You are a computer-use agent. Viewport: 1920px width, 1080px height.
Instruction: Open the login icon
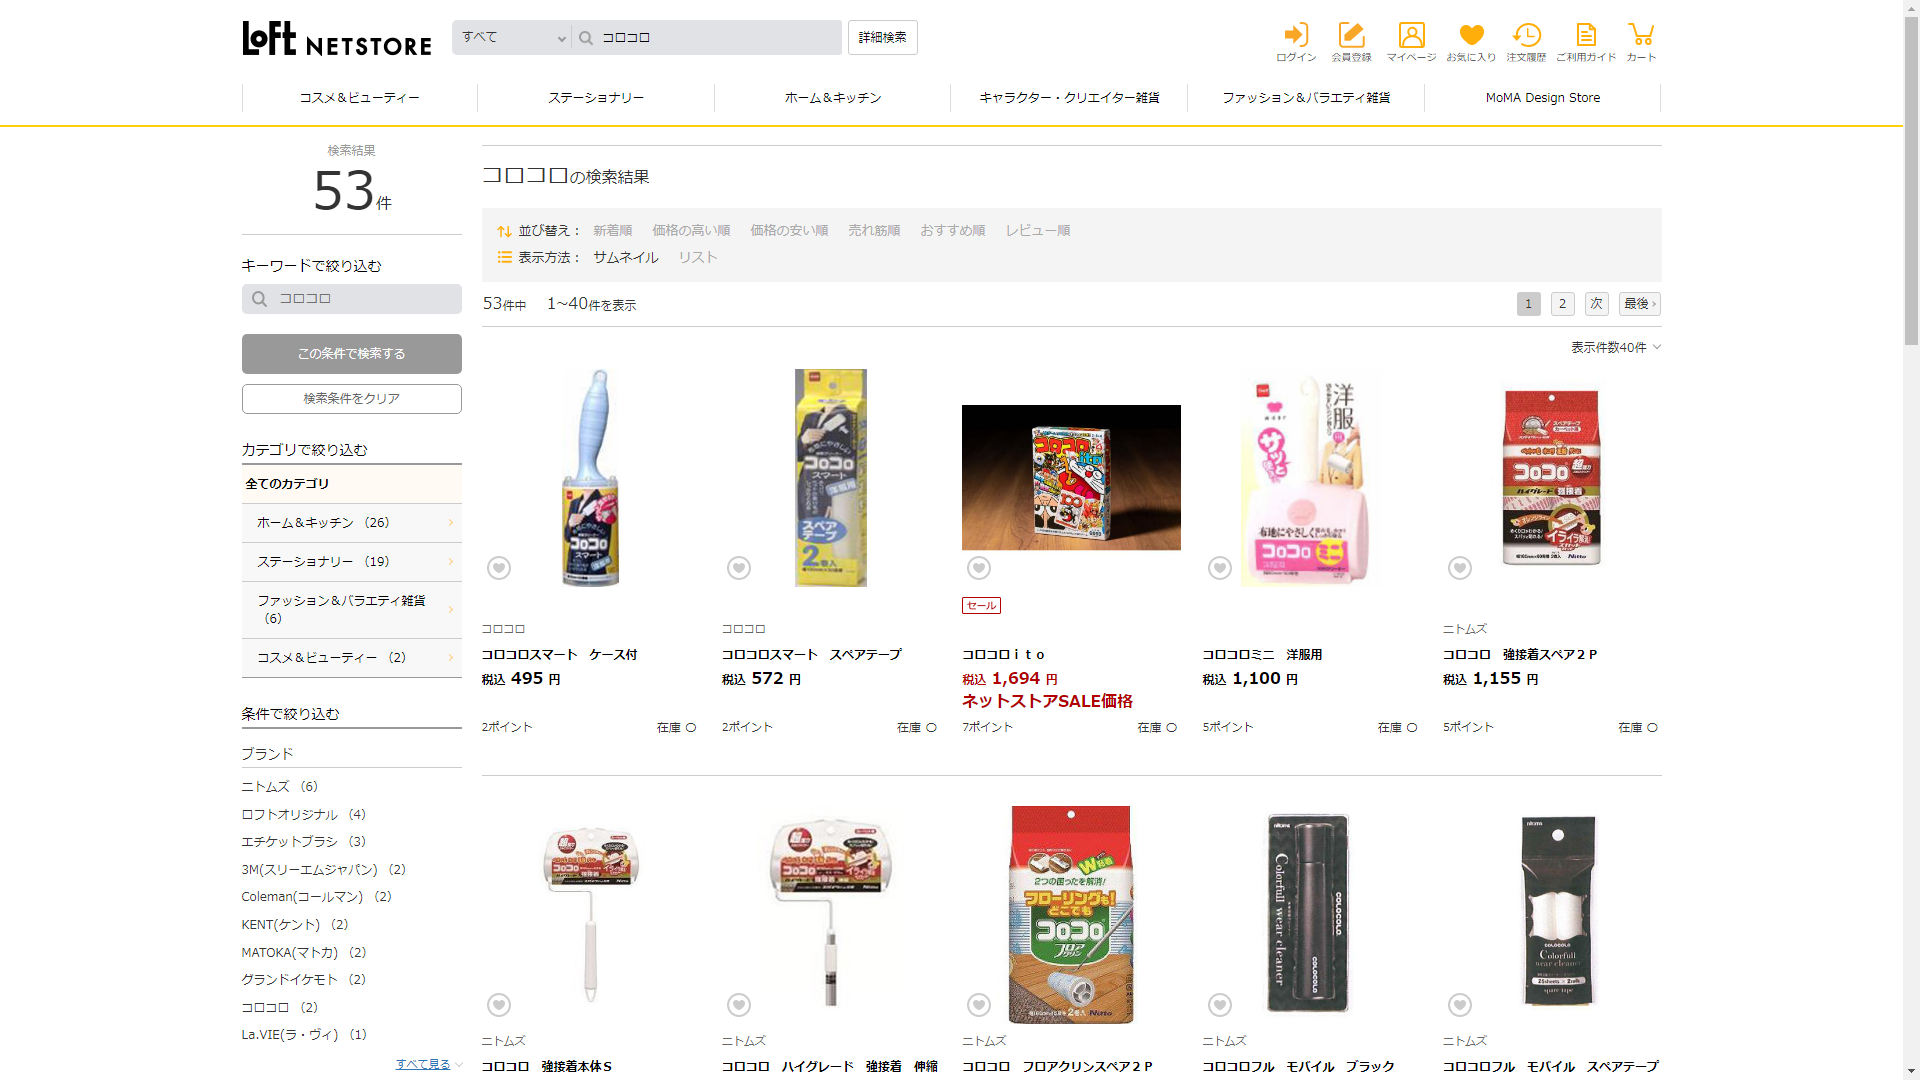point(1296,42)
